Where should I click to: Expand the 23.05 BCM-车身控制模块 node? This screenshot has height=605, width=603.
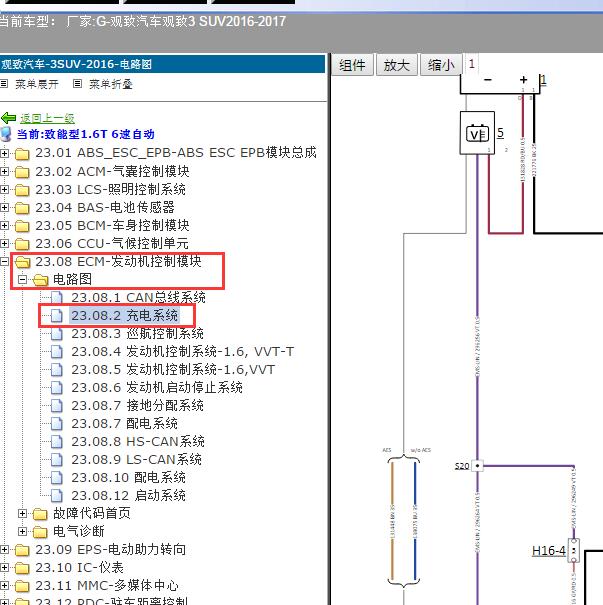point(4,226)
